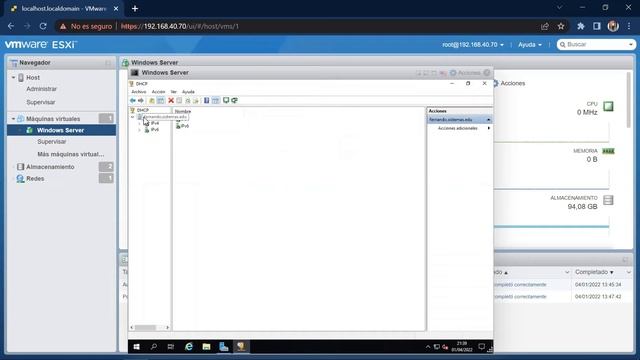Click the Back arrow in the DHCP toolbar
Image resolution: width=640 pixels, height=360 pixels.
[133, 100]
